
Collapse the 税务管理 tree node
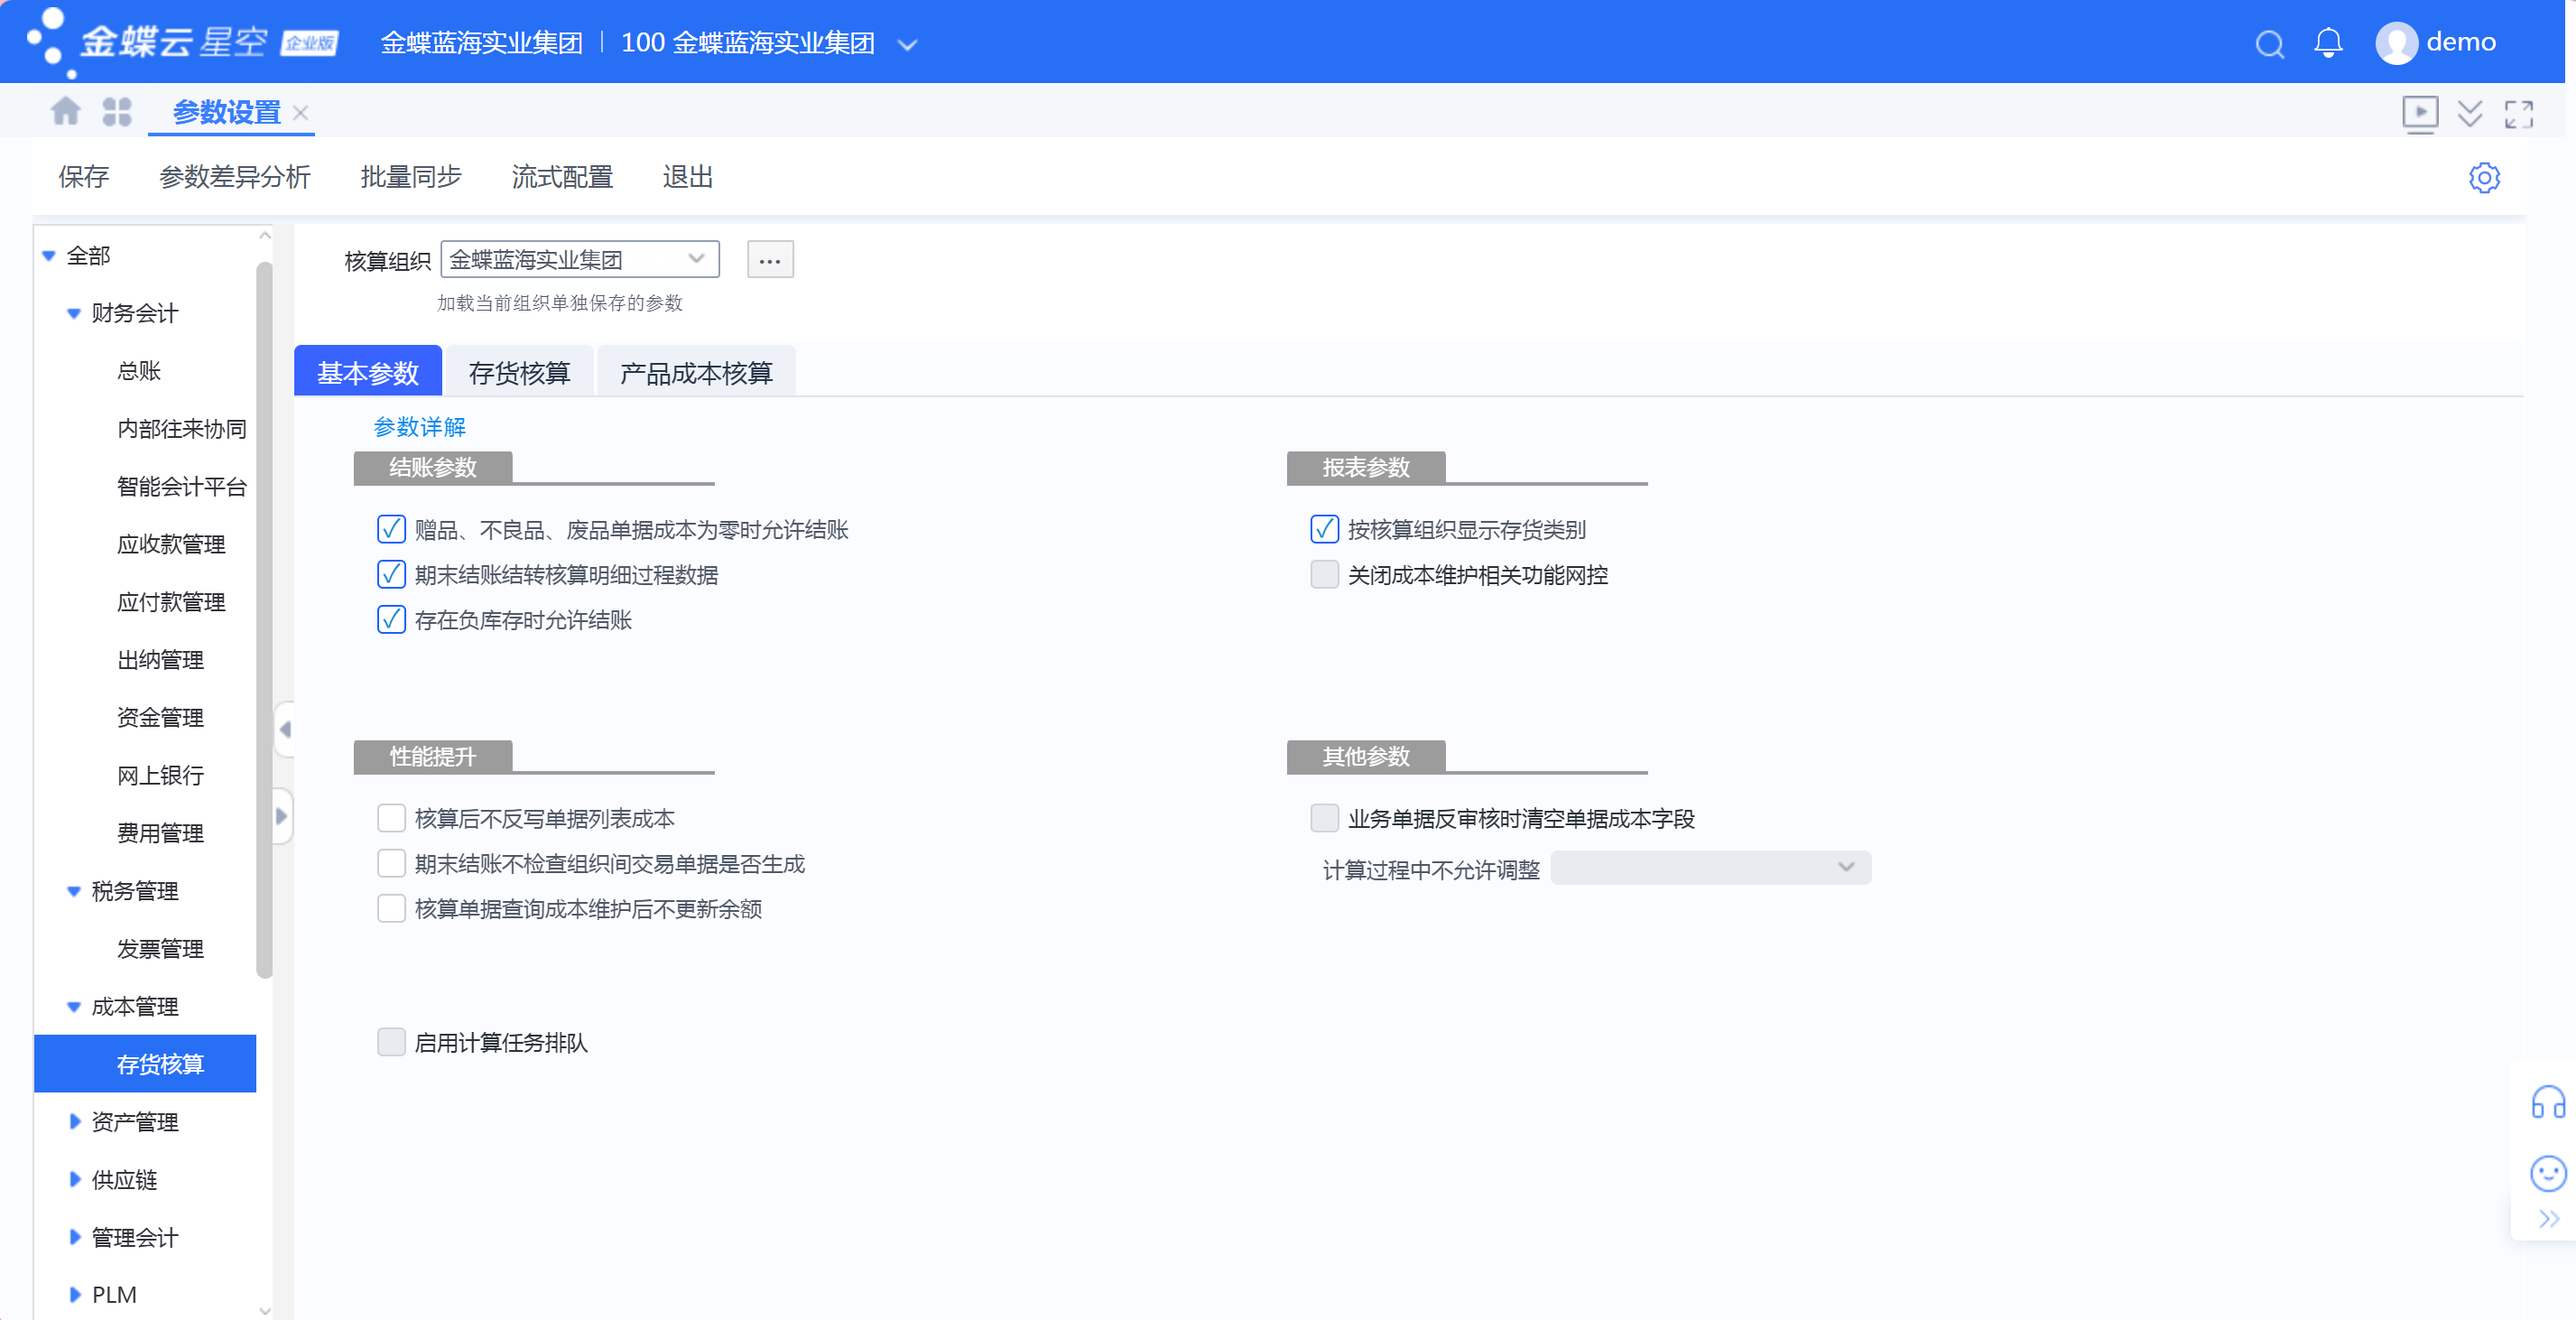pyautogui.click(x=73, y=891)
